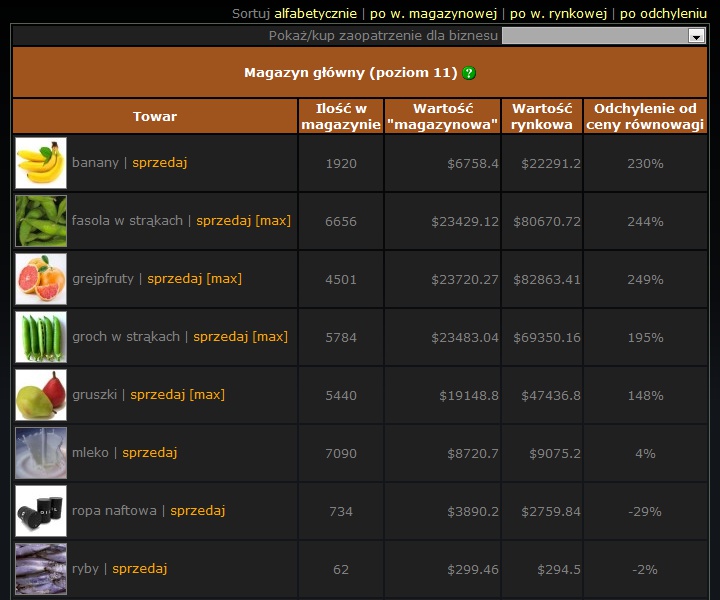Click the 195% deviation for groch
The width and height of the screenshot is (720, 600).
(645, 337)
